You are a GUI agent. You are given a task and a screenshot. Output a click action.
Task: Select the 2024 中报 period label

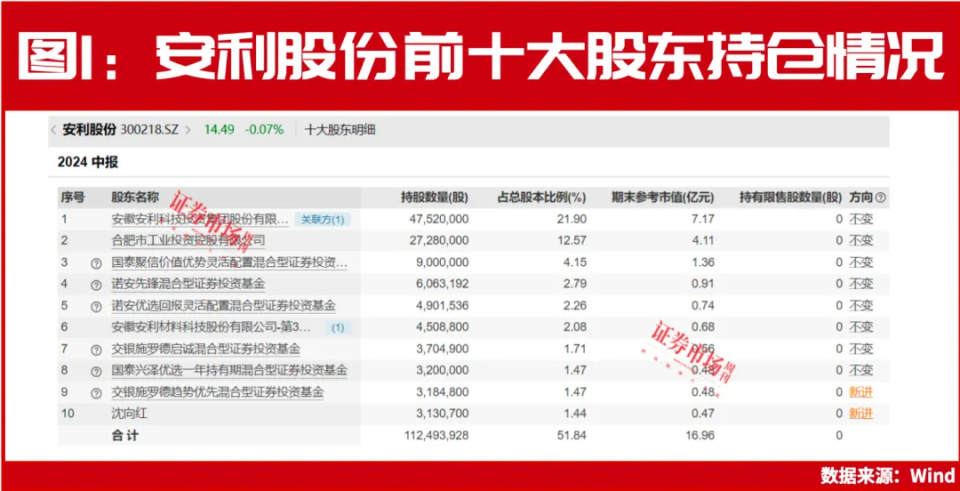(x=88, y=163)
